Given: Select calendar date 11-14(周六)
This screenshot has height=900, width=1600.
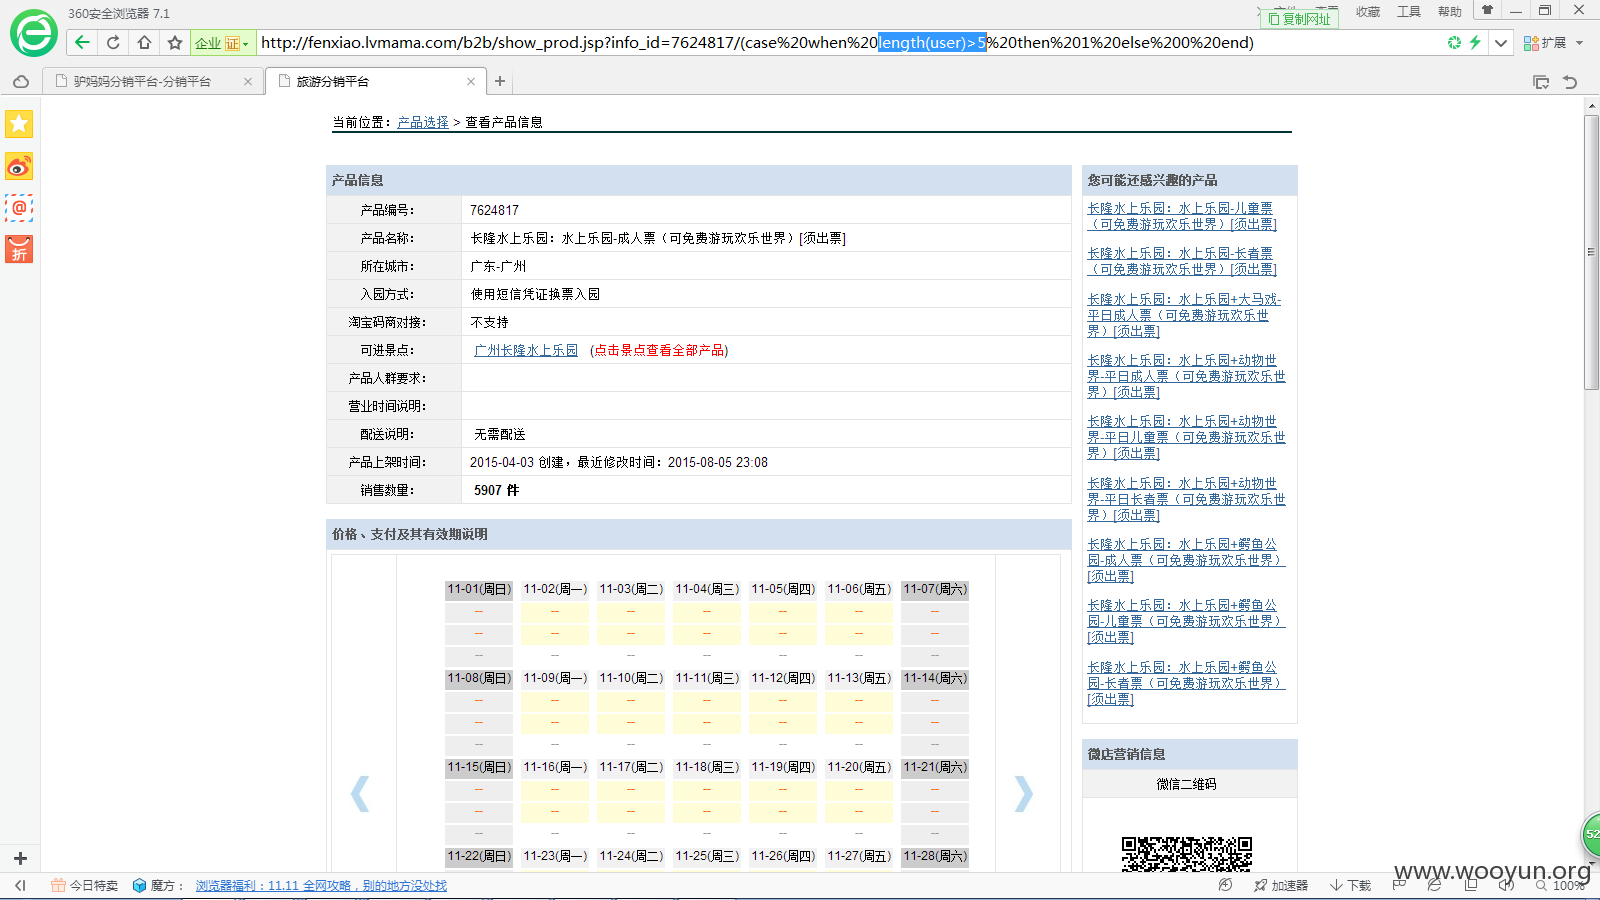Looking at the screenshot, I should (x=935, y=678).
